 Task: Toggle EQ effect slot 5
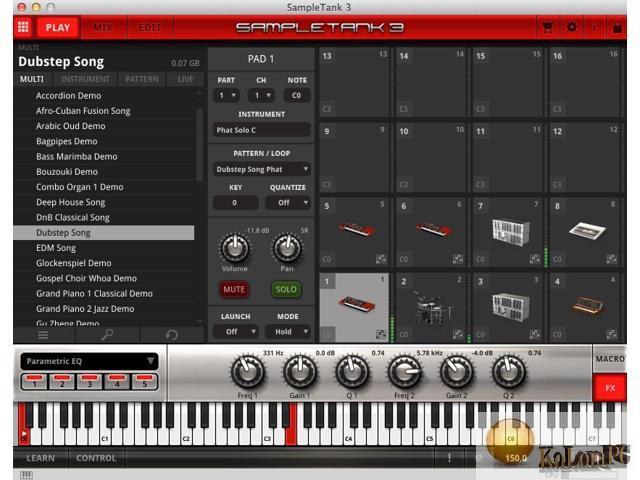[x=144, y=381]
